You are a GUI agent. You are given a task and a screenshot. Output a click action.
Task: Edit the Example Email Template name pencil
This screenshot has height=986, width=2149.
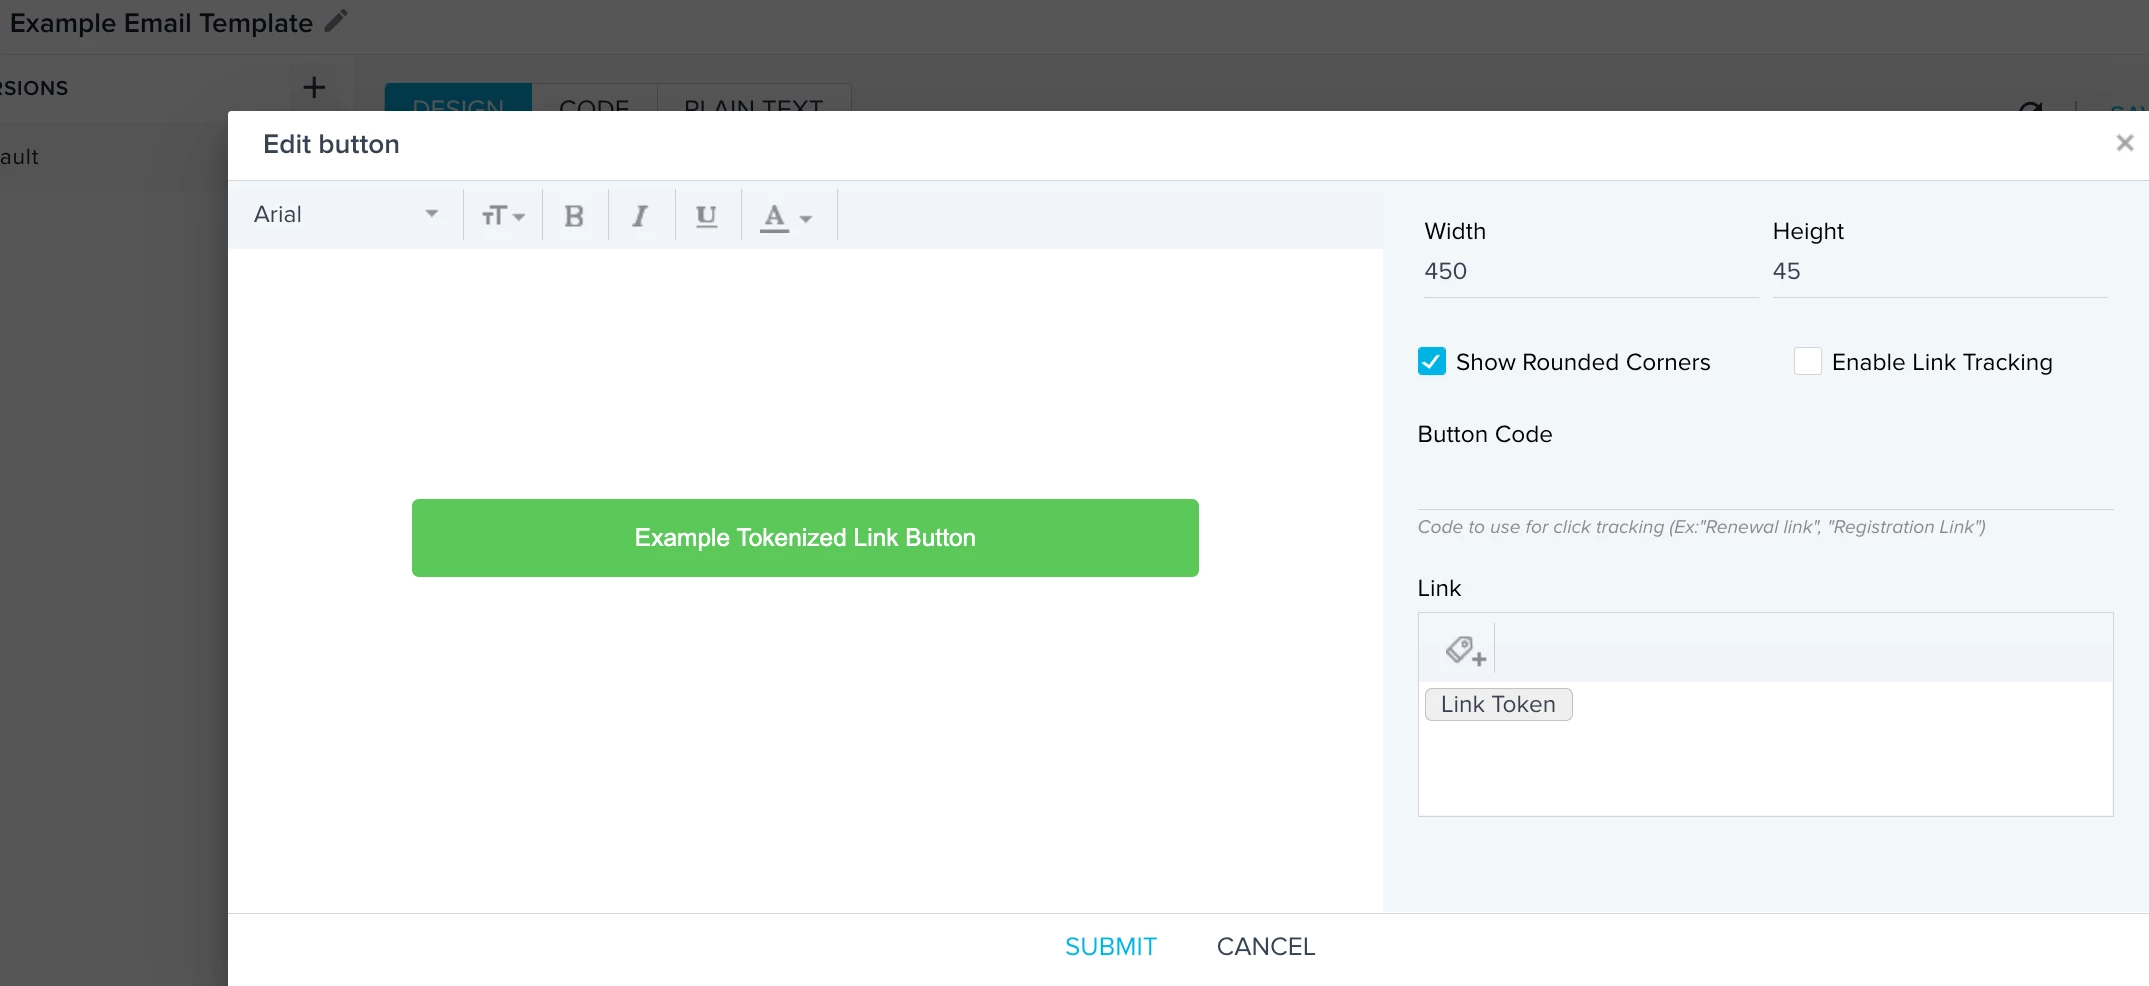pos(337,21)
